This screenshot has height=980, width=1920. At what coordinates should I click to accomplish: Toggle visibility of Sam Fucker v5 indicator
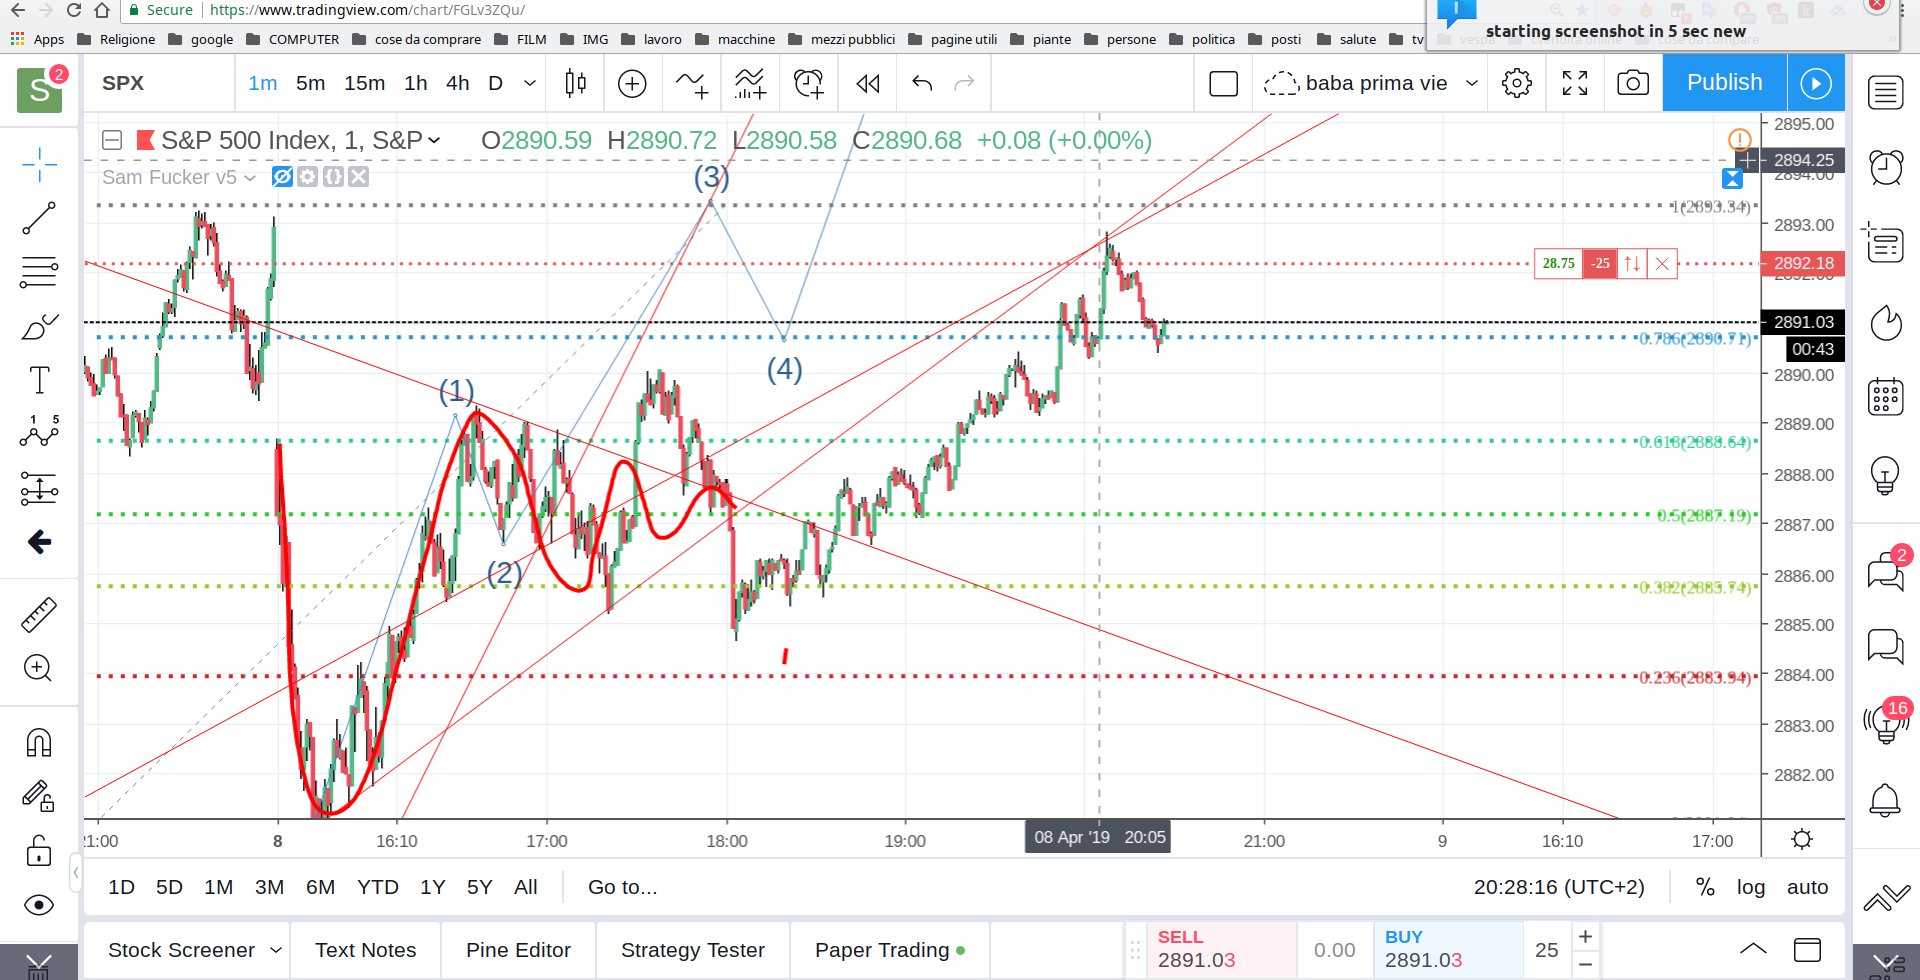click(x=282, y=177)
